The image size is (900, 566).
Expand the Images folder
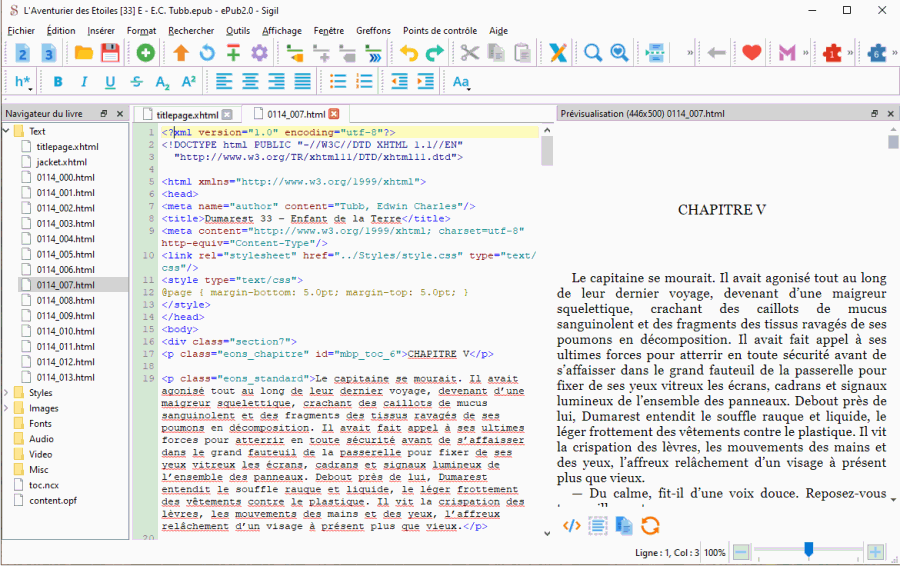[x=6, y=408]
